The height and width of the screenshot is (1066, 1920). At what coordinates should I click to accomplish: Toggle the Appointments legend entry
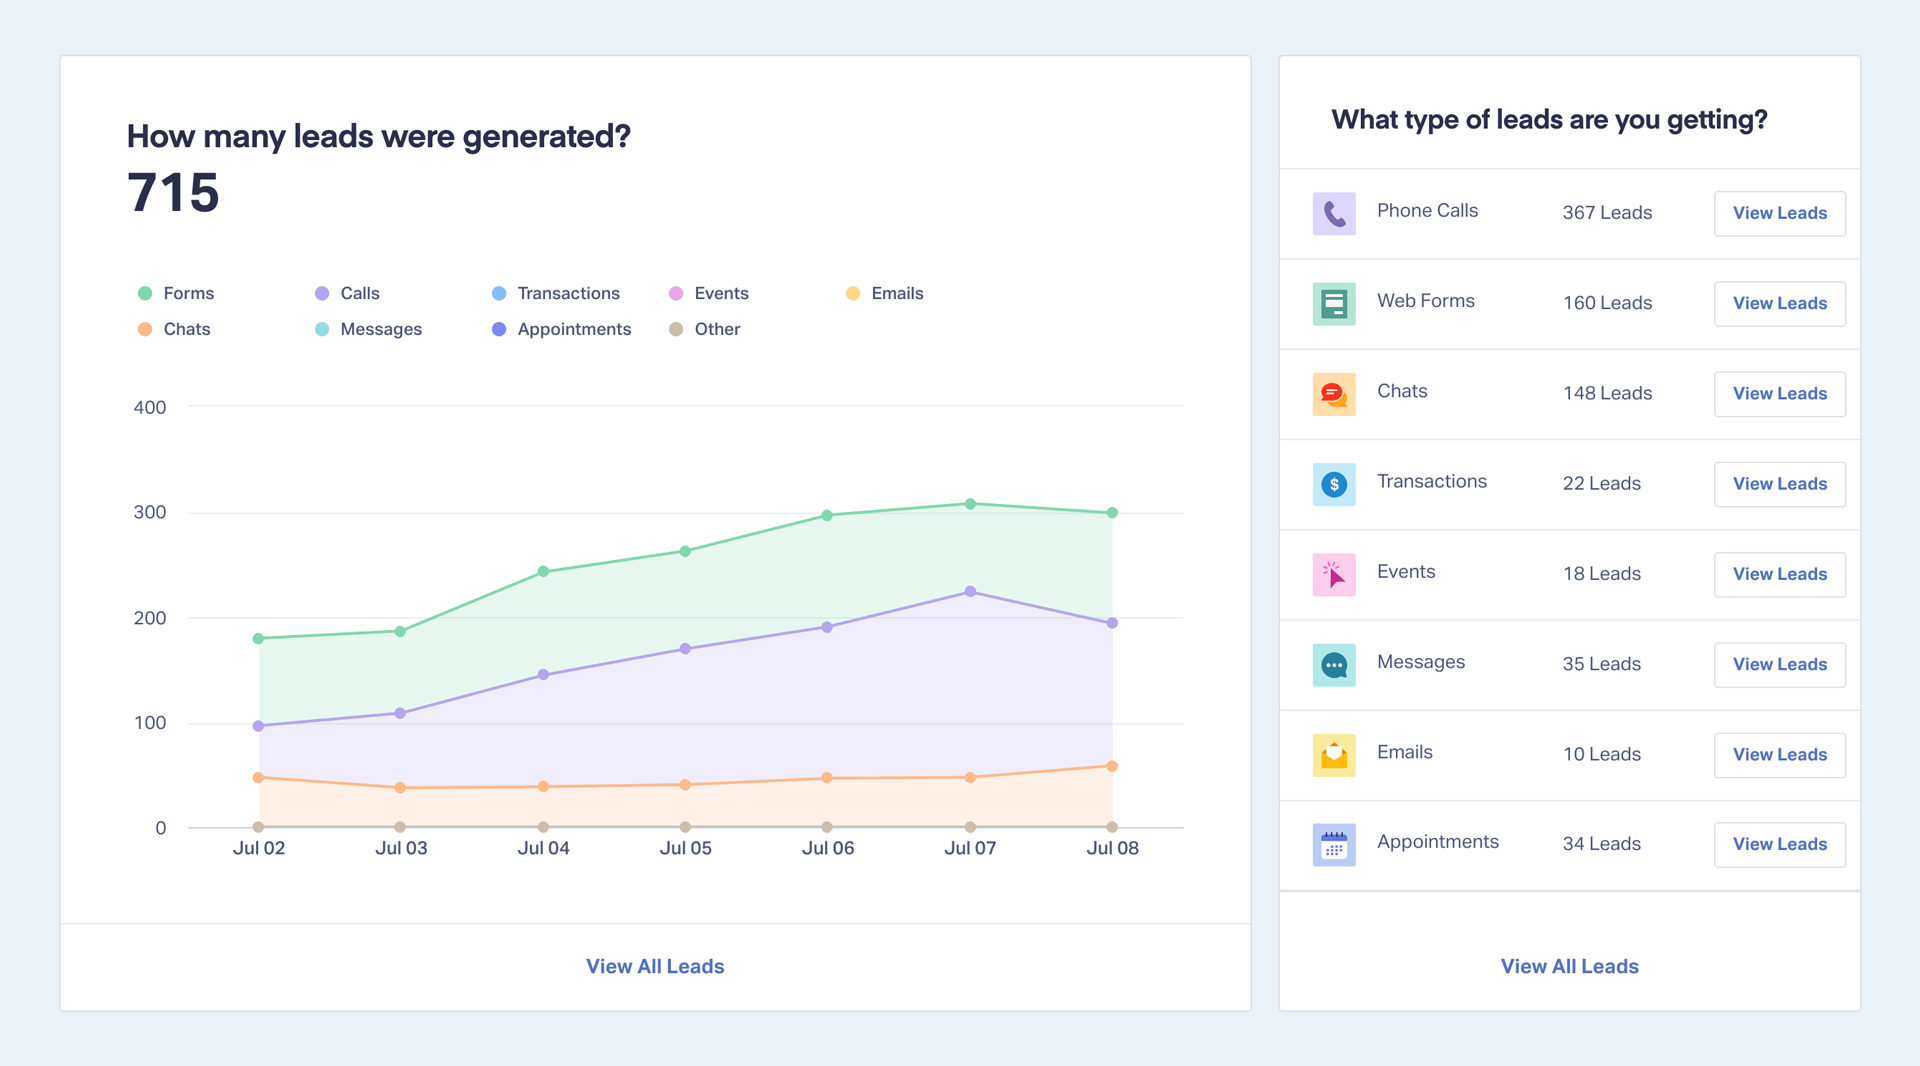tap(562, 329)
